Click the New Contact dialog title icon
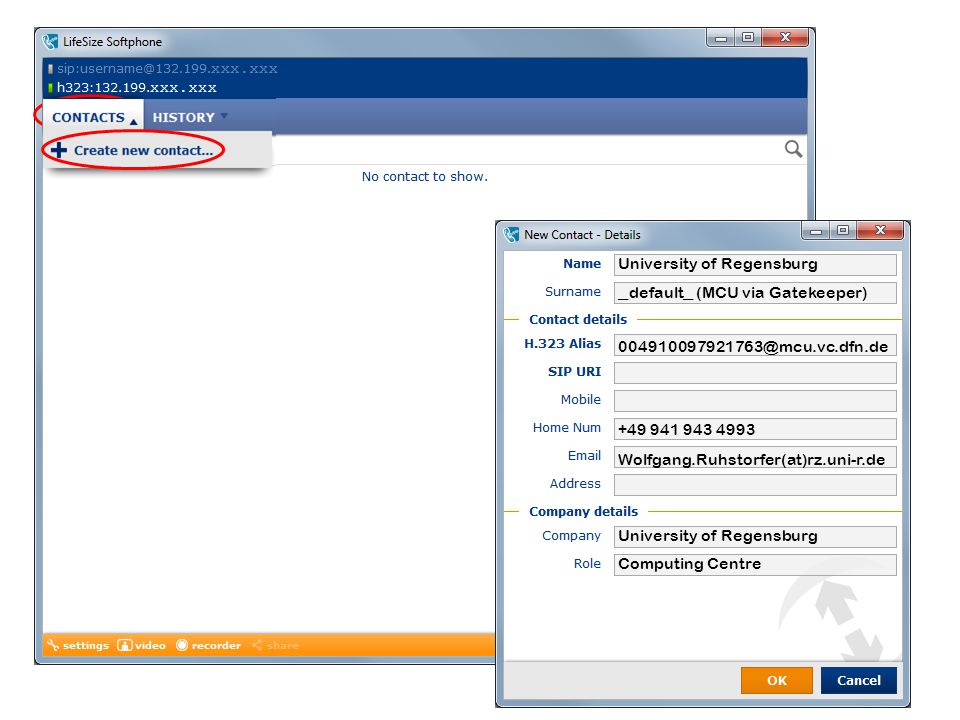This screenshot has width=960, height=720. [511, 234]
